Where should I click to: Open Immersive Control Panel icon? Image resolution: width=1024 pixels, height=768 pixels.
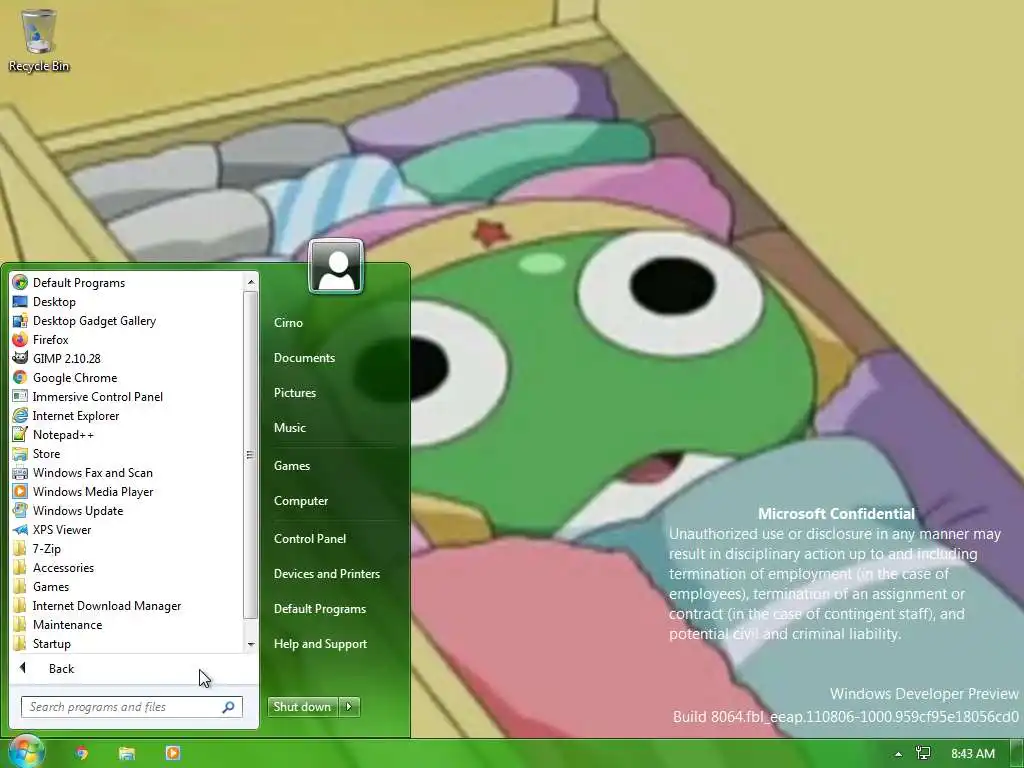20,396
